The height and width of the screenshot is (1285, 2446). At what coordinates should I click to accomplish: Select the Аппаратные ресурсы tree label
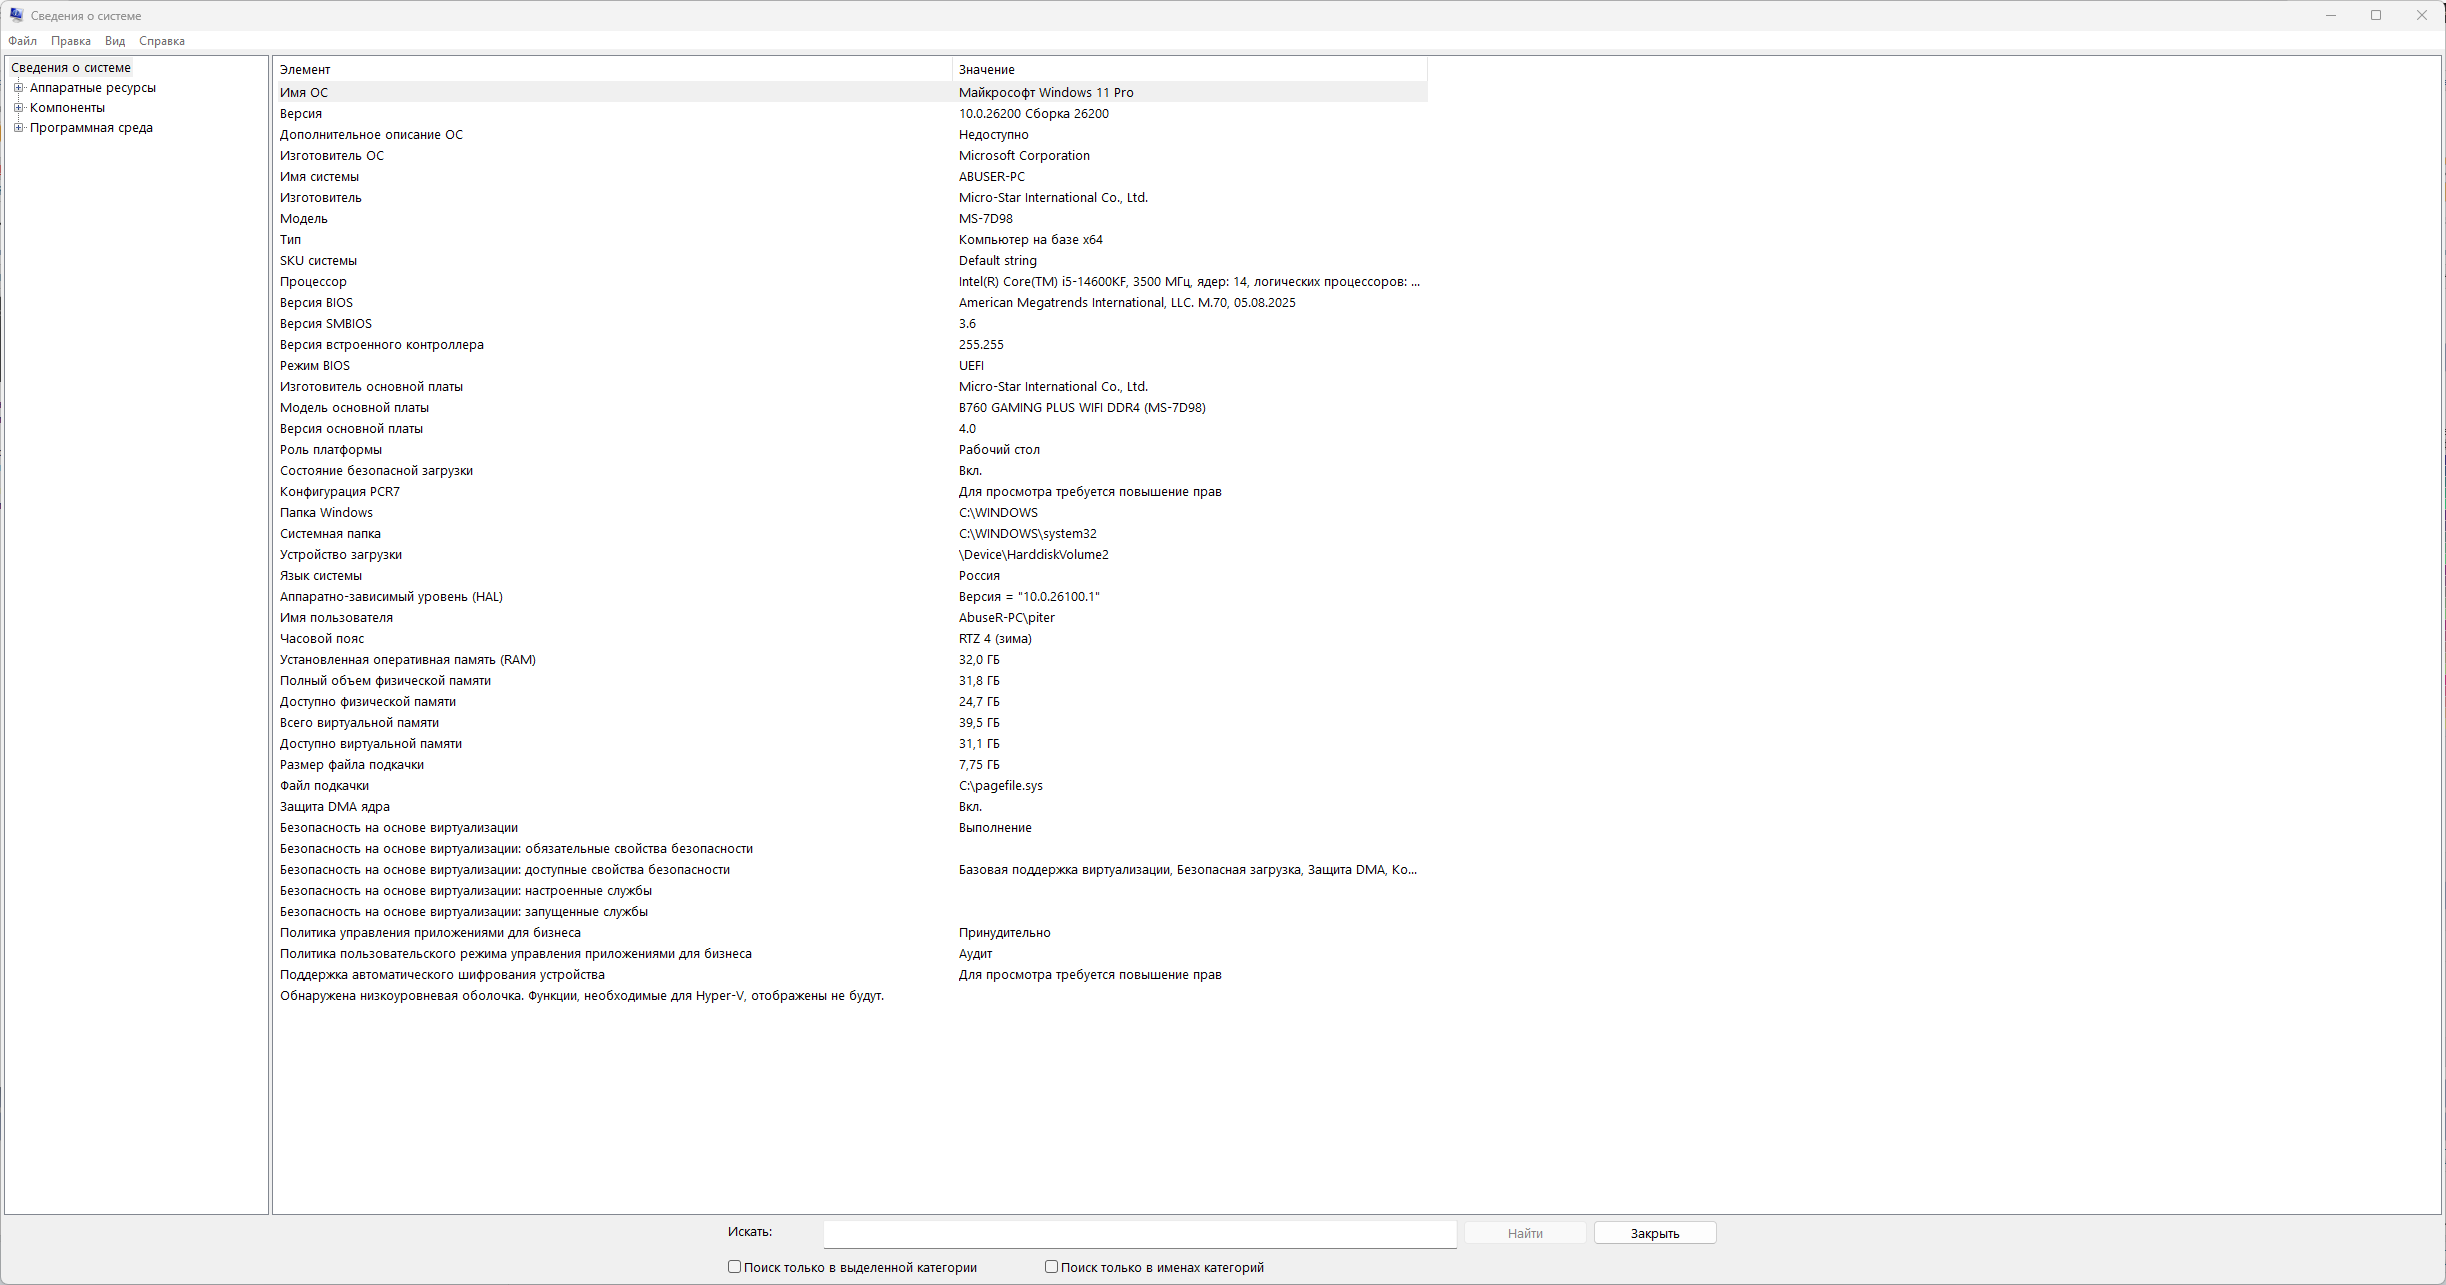coord(93,88)
